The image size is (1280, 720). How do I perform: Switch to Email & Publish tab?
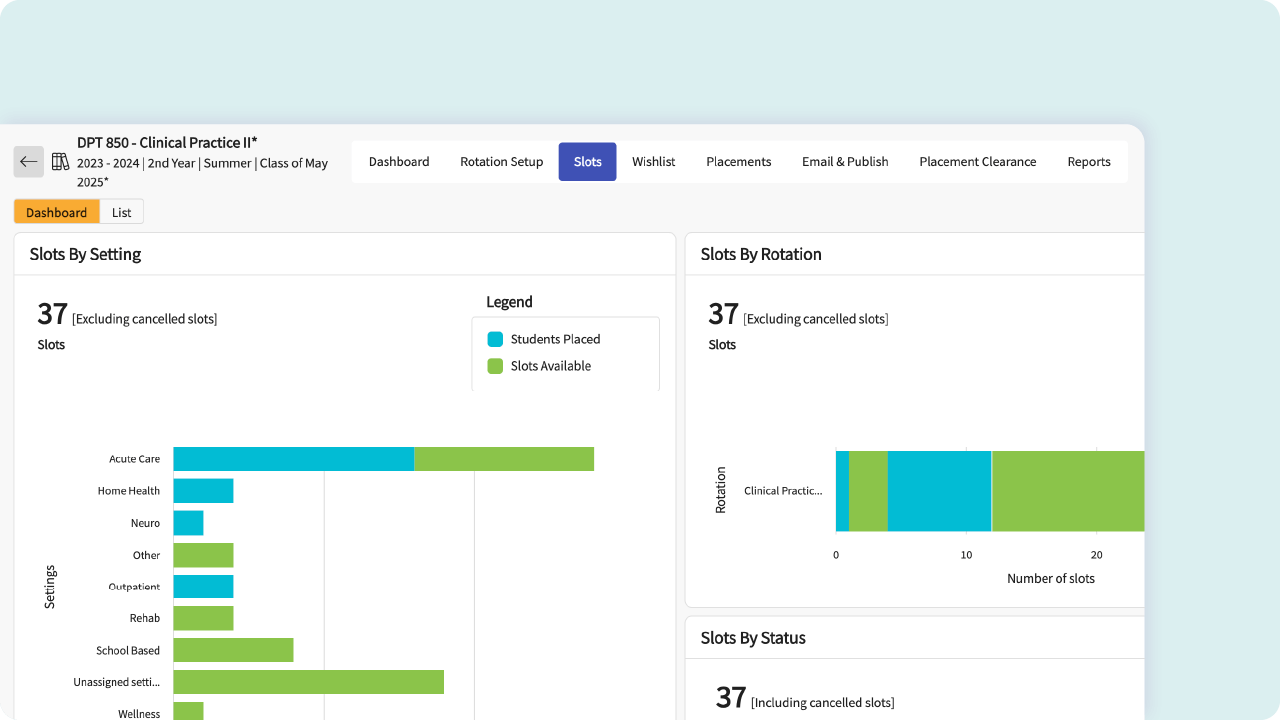845,162
